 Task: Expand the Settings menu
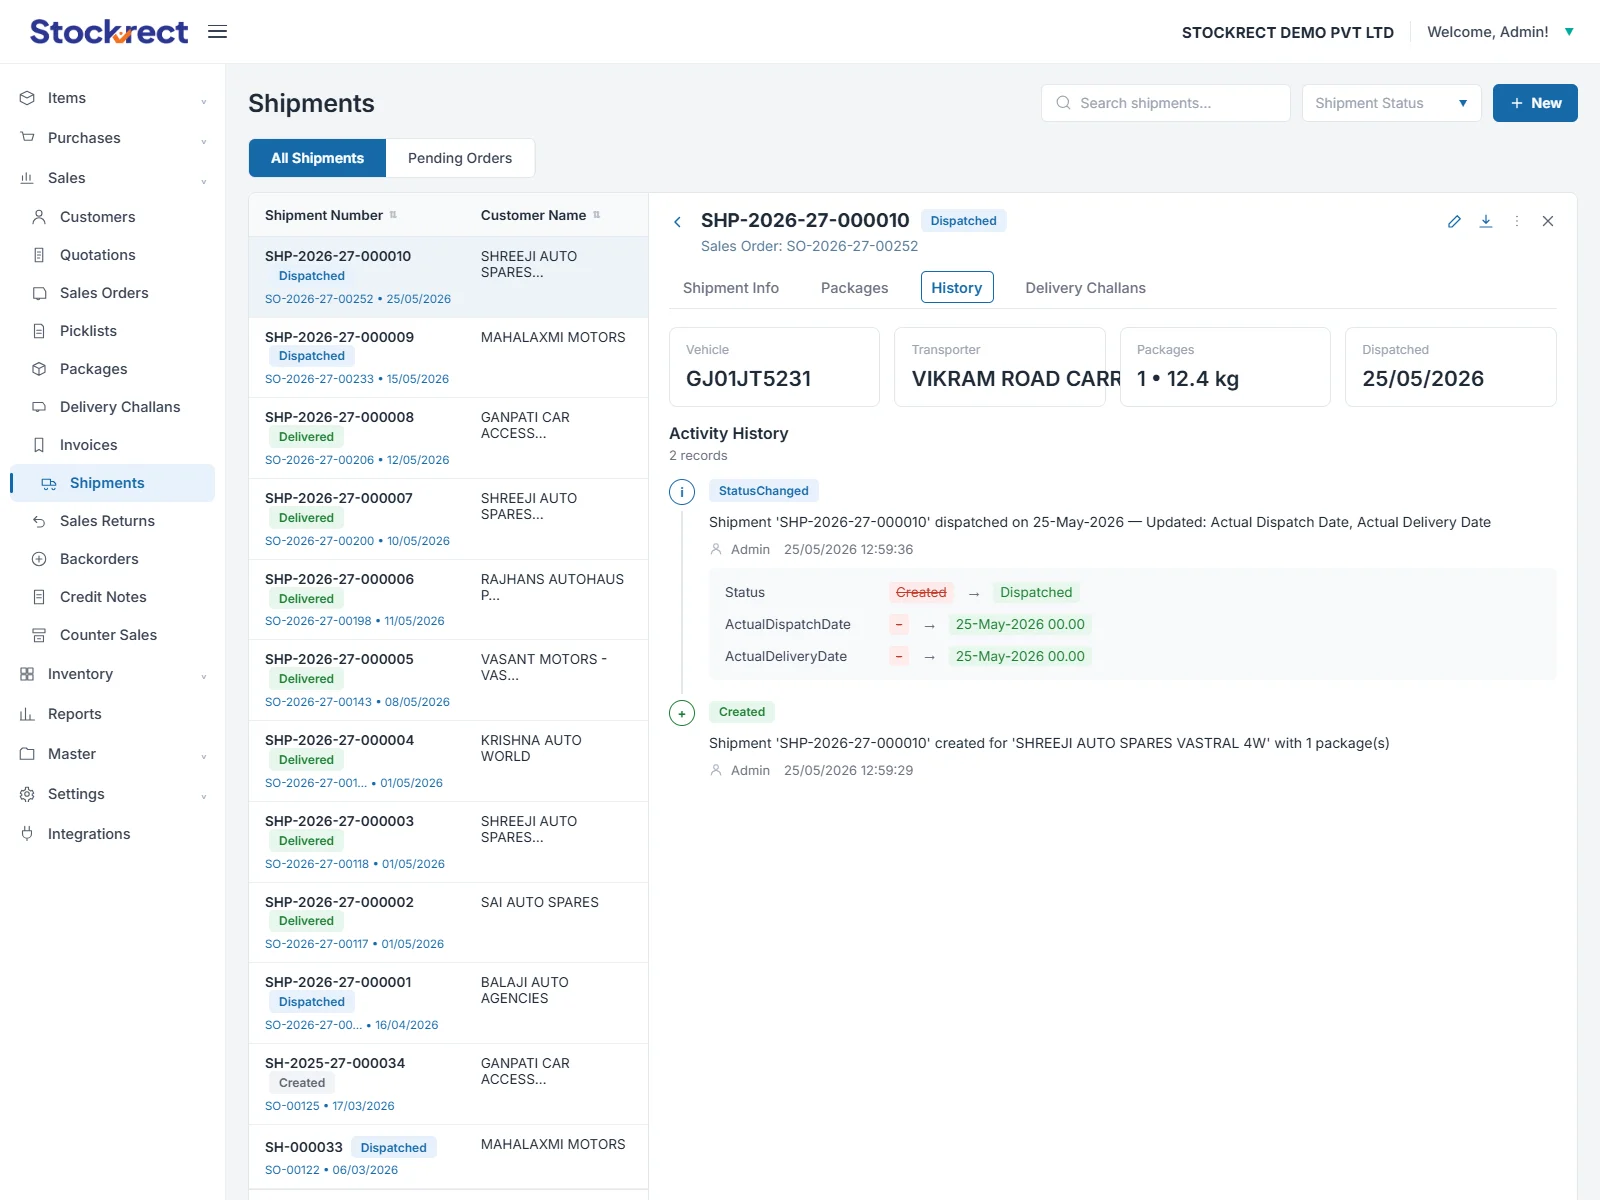pos(113,794)
